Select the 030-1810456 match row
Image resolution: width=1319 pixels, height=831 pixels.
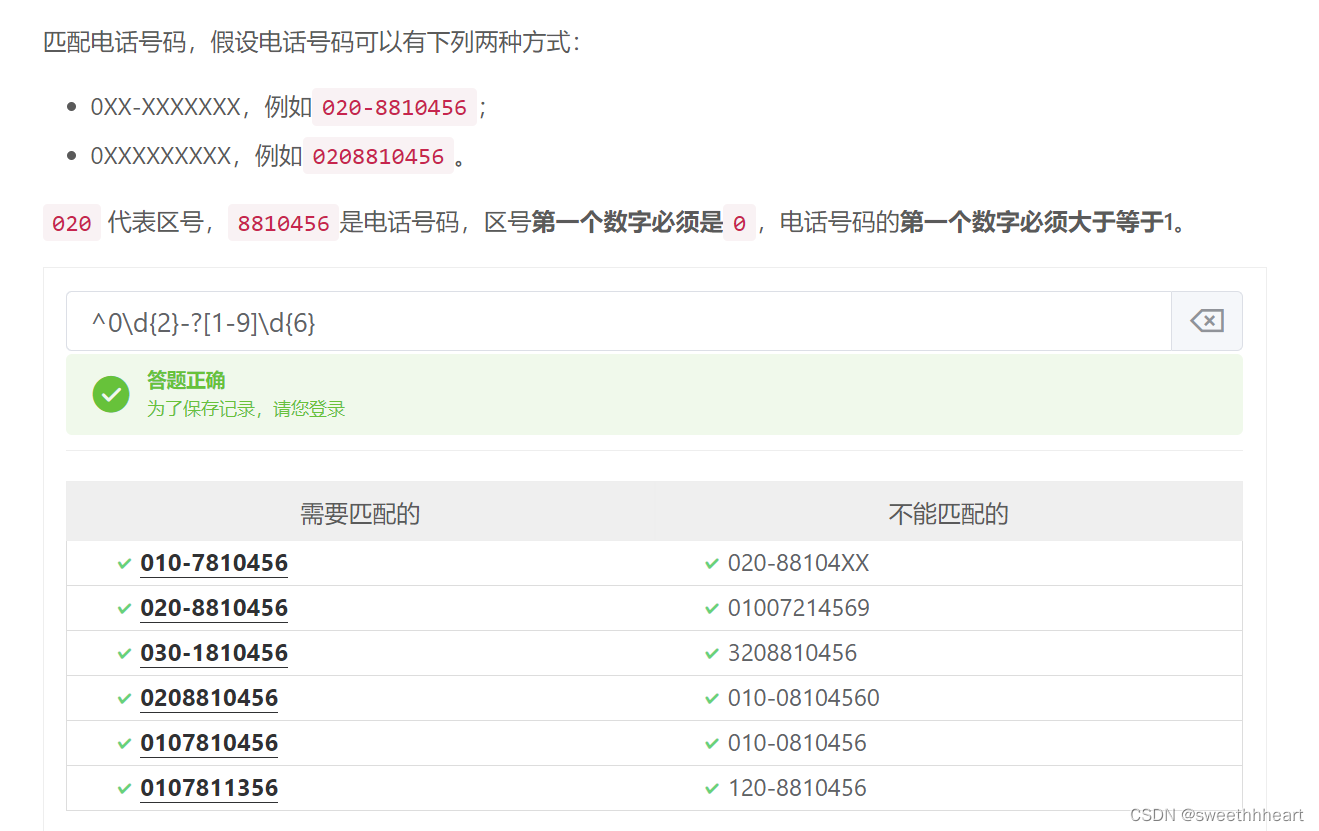[x=214, y=653]
